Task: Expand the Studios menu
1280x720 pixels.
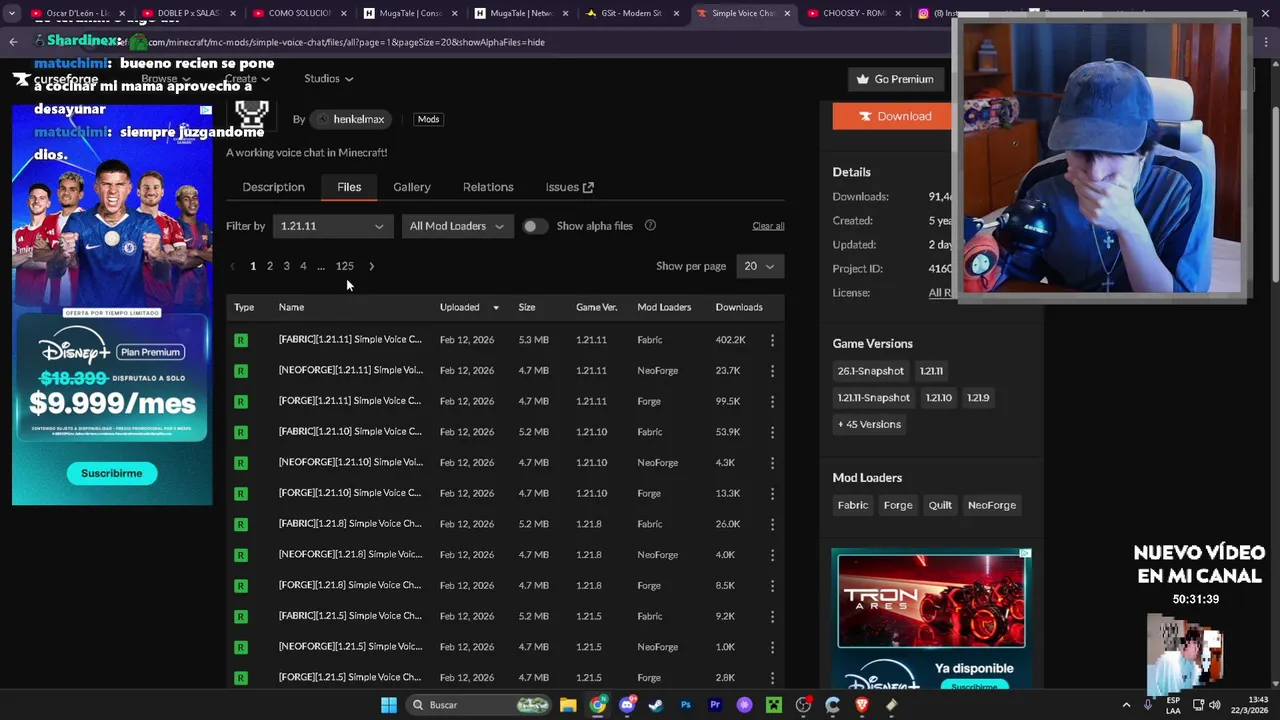Action: [x=328, y=78]
